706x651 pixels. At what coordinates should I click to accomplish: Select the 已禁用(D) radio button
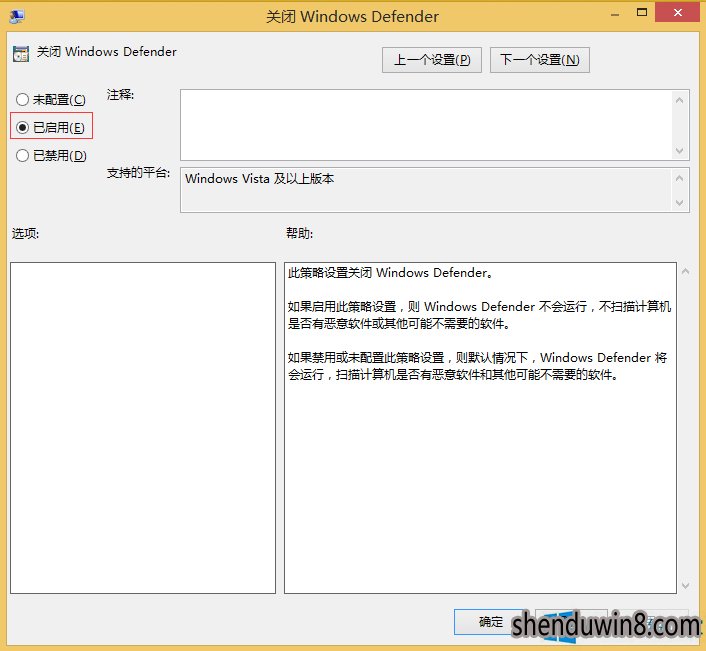pos(51,155)
